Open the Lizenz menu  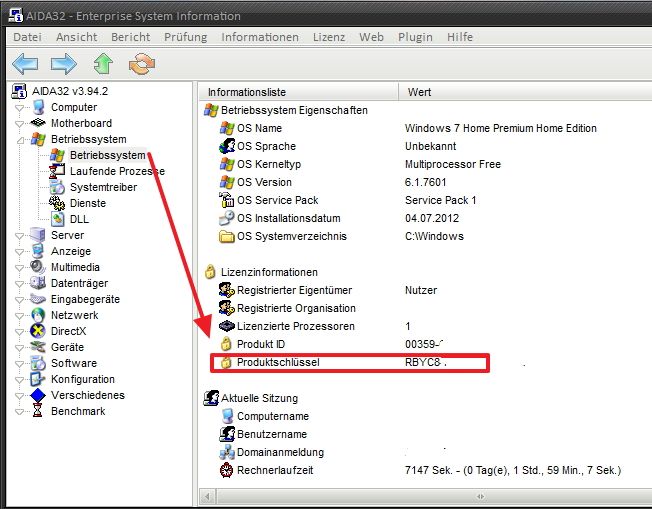tap(329, 37)
